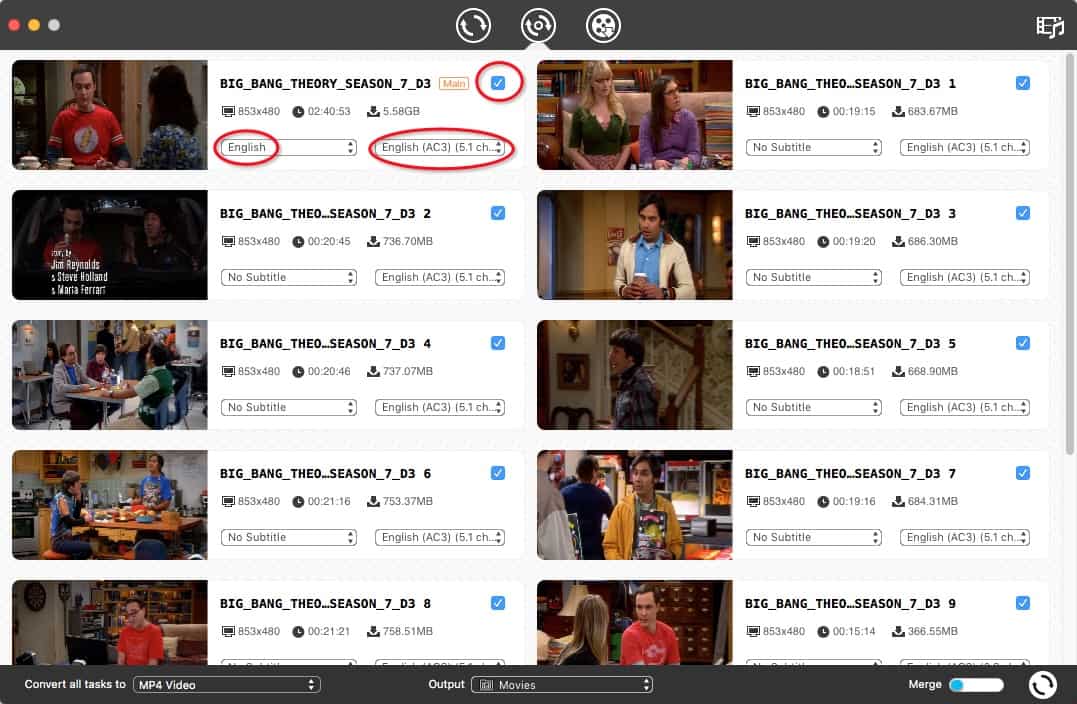This screenshot has height=704, width=1077.
Task: Open the audio track dropdown for title 6
Action: [440, 537]
